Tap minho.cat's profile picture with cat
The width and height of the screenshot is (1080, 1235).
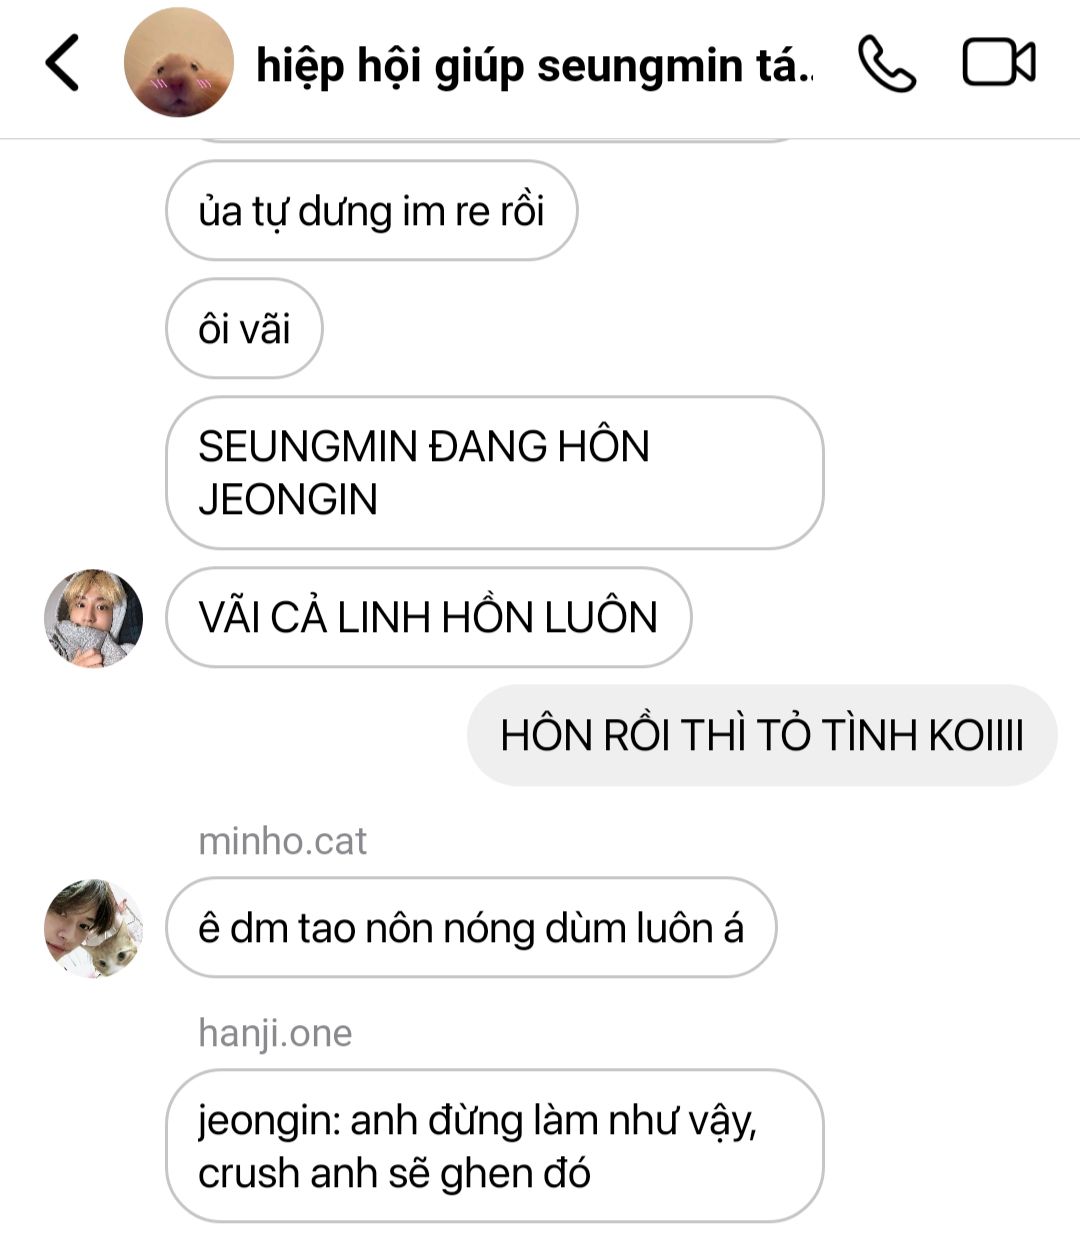(94, 928)
